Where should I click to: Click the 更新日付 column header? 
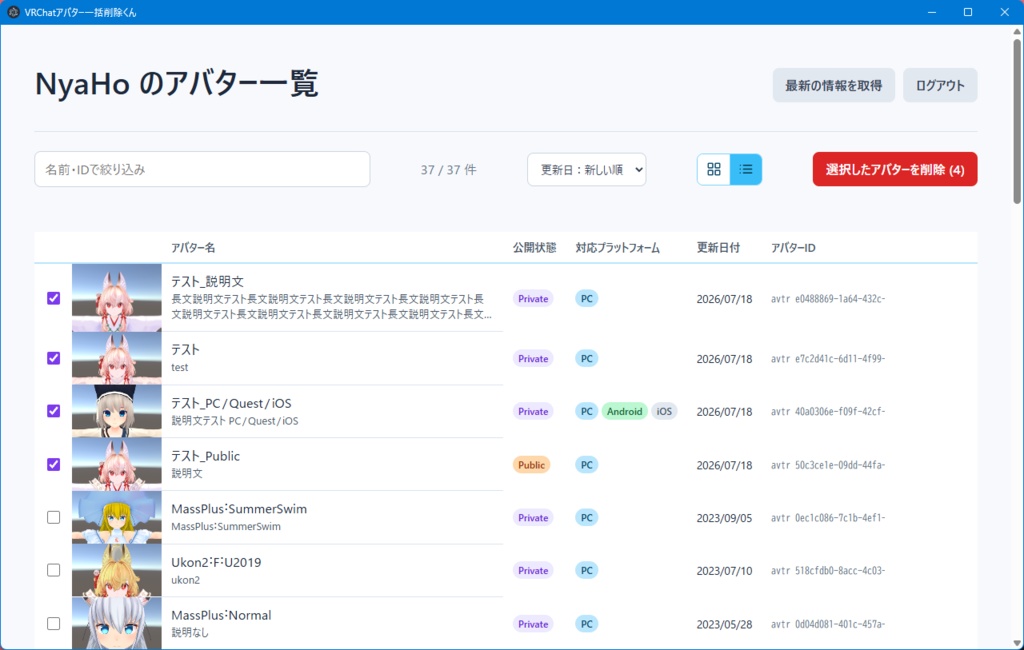pyautogui.click(x=718, y=248)
